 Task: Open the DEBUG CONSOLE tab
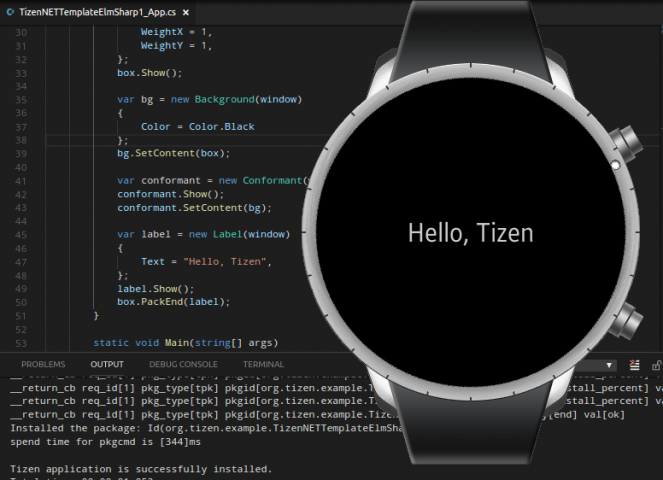pyautogui.click(x=183, y=365)
